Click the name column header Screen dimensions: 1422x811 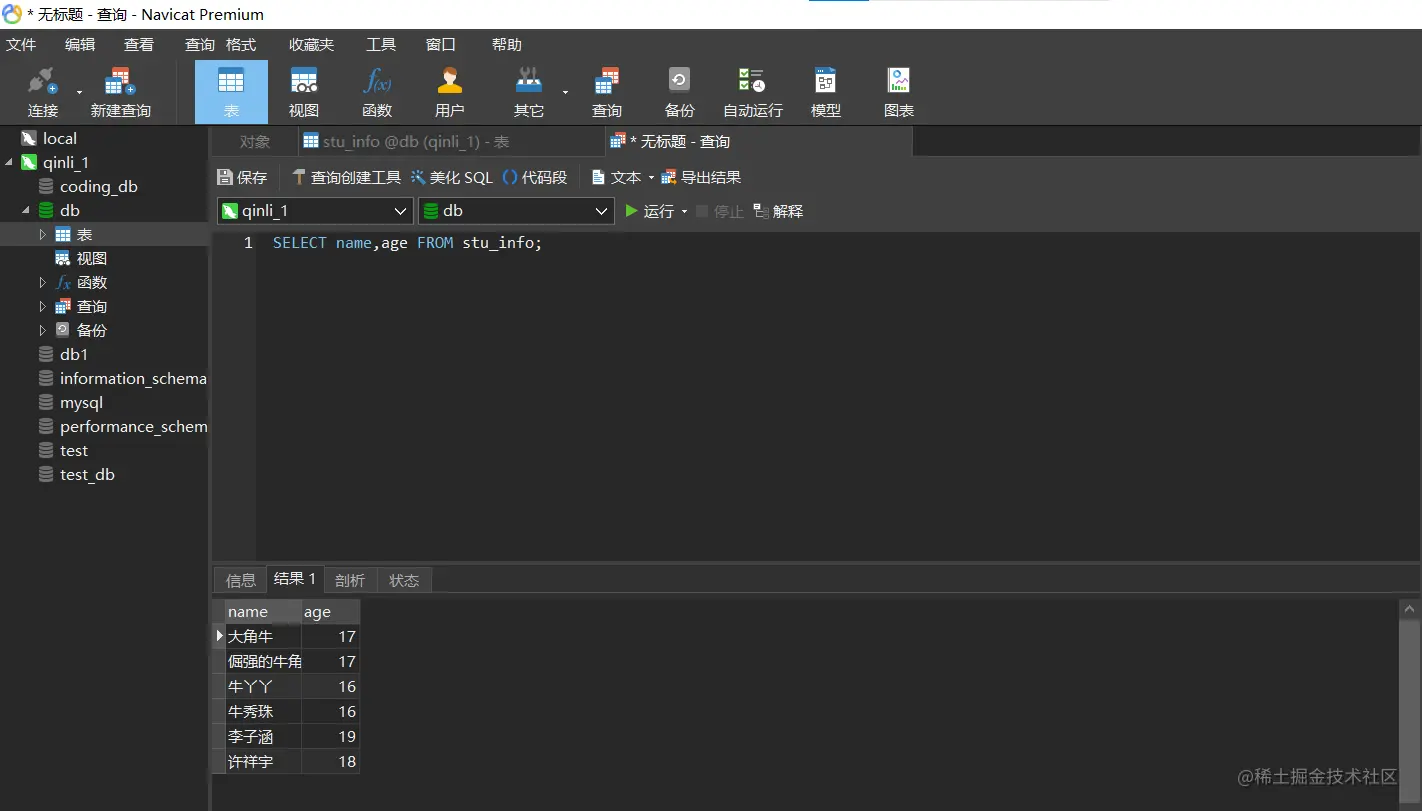[263, 612]
